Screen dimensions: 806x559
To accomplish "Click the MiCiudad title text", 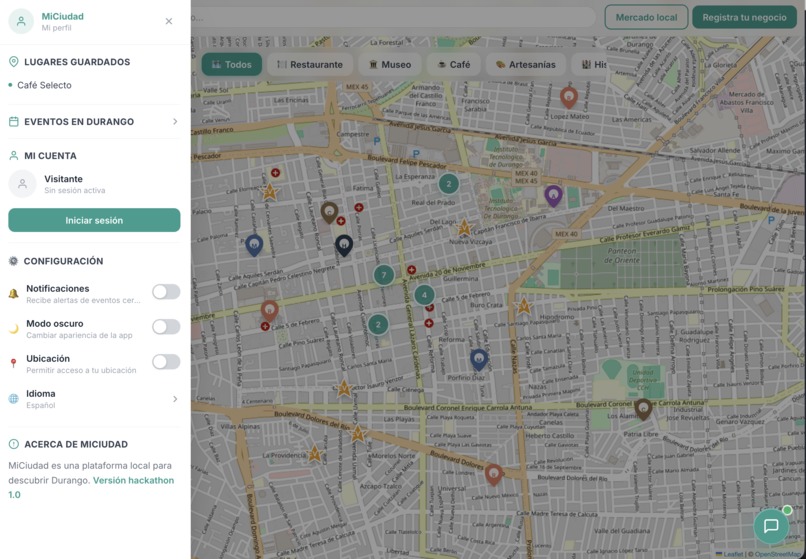I will tap(62, 16).
